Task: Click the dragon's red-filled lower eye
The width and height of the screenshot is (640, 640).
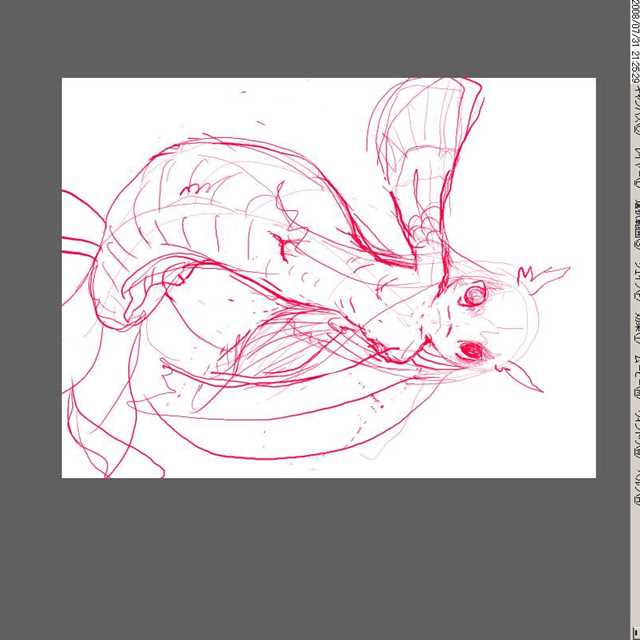Action: tap(471, 349)
